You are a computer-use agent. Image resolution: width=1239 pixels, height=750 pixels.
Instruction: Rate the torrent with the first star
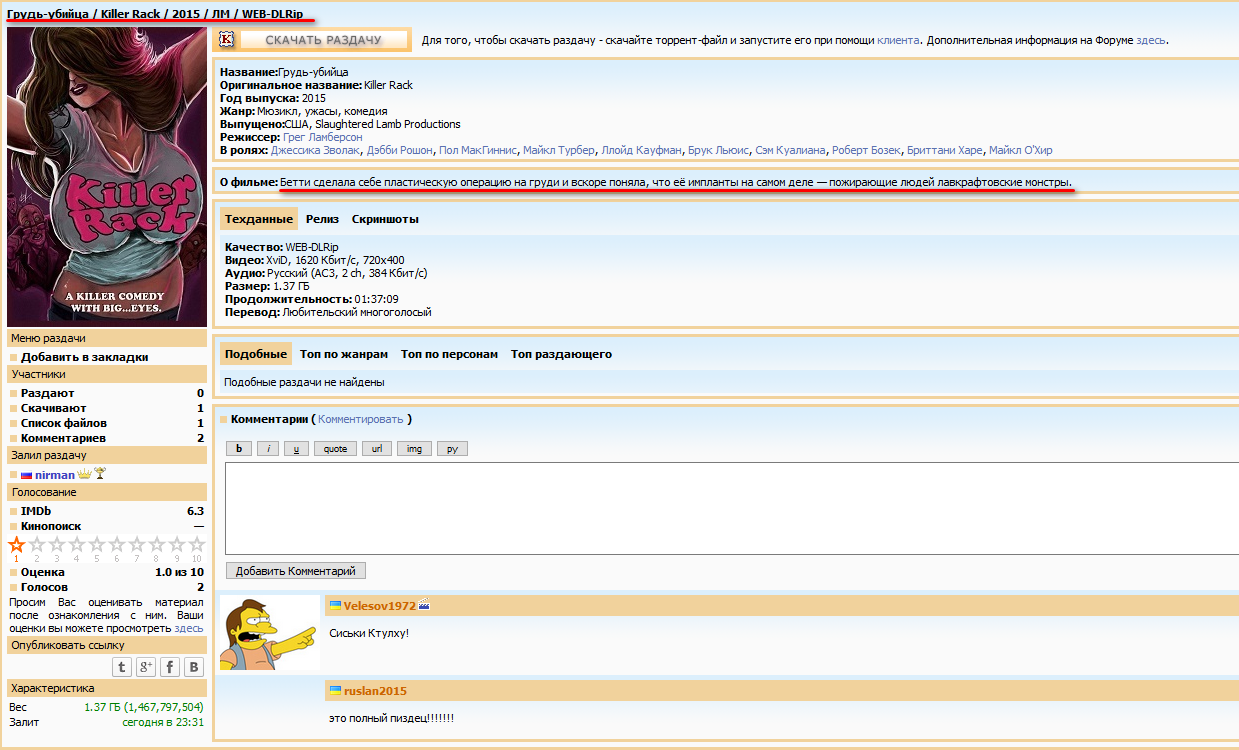17,545
